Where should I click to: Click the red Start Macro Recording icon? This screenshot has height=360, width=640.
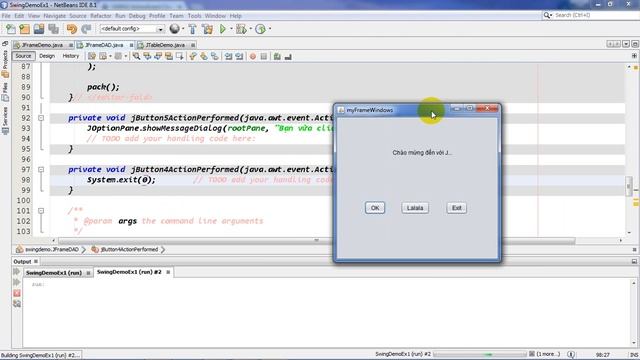(x=253, y=56)
